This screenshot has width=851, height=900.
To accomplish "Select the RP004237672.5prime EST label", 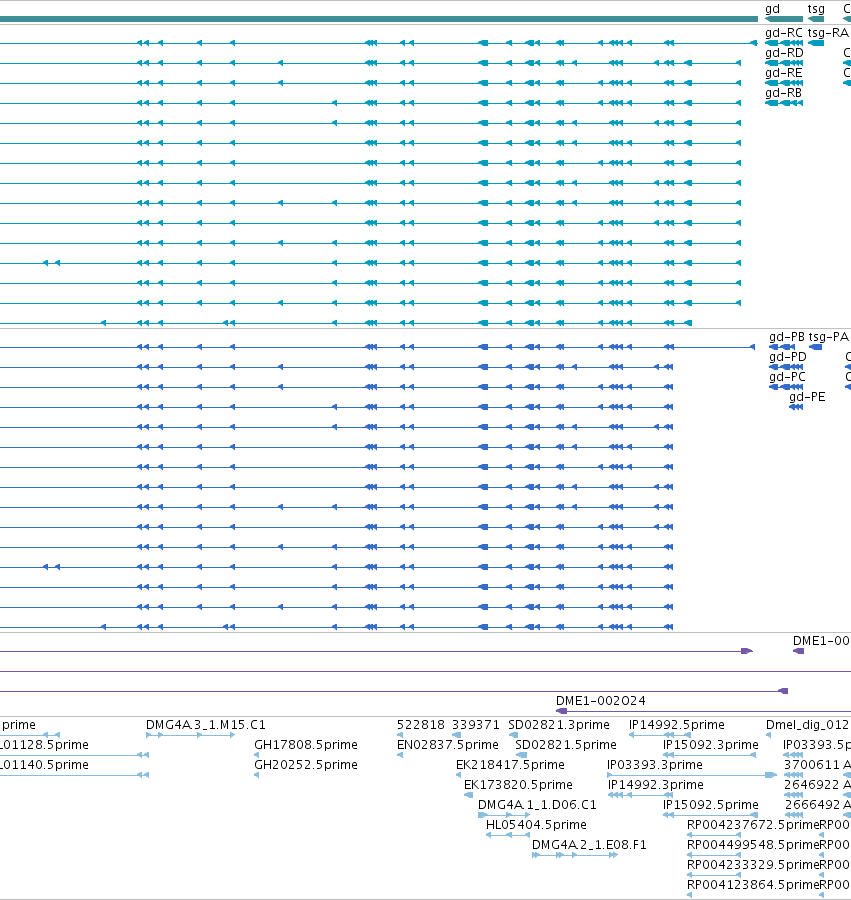I will click(753, 825).
